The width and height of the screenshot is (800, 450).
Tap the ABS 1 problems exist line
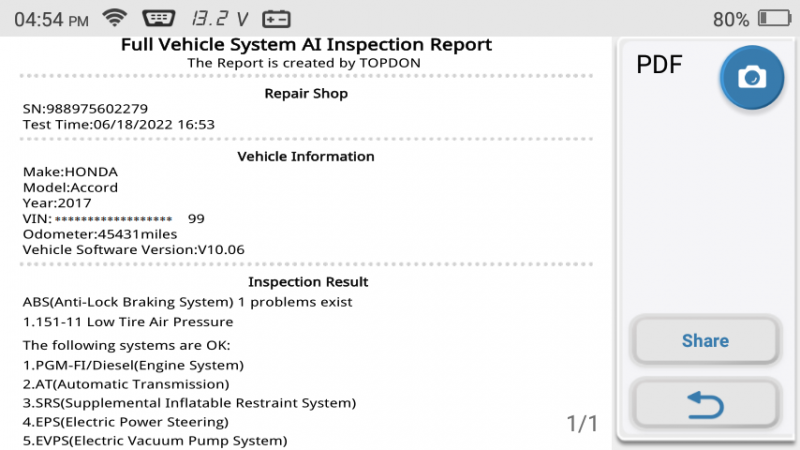point(187,302)
